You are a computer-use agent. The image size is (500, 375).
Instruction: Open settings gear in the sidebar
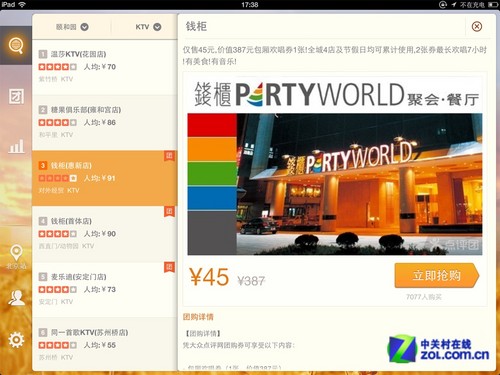(16, 340)
